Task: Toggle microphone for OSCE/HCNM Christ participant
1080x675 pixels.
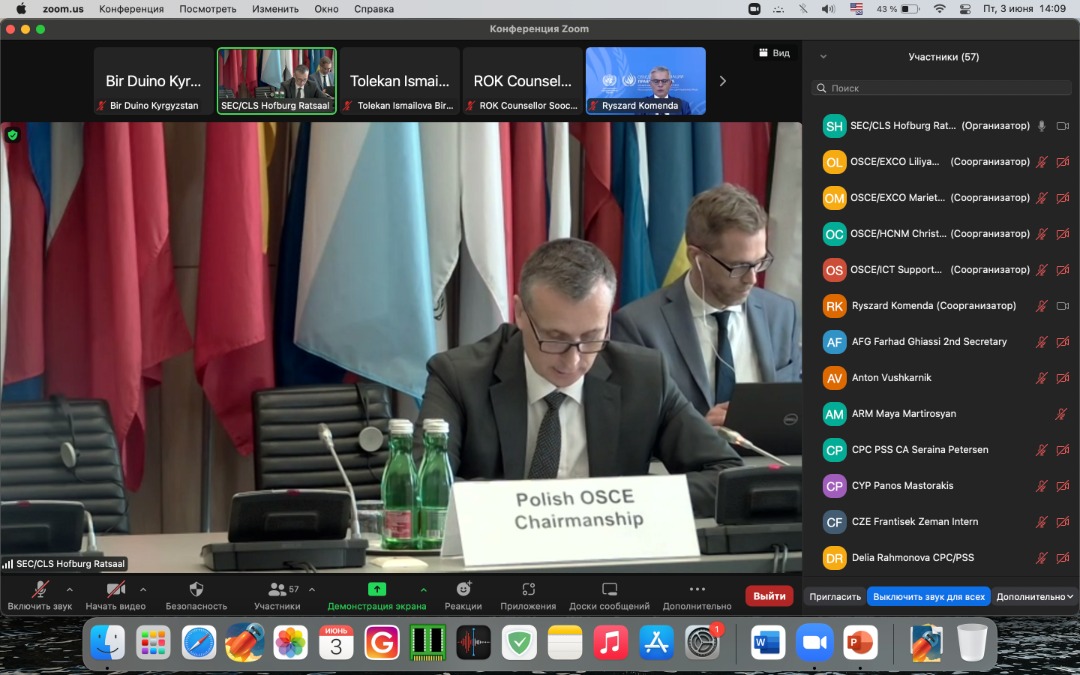Action: (x=1042, y=233)
